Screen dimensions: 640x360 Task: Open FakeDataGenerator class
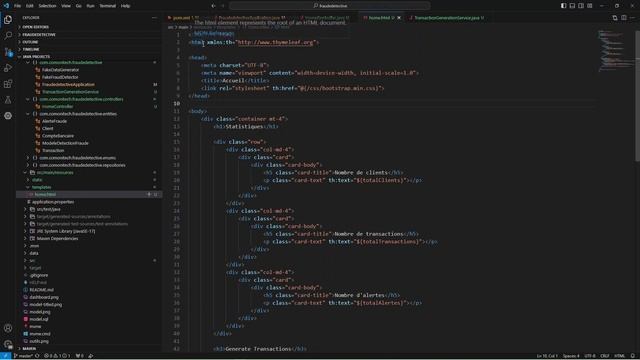tap(60, 70)
